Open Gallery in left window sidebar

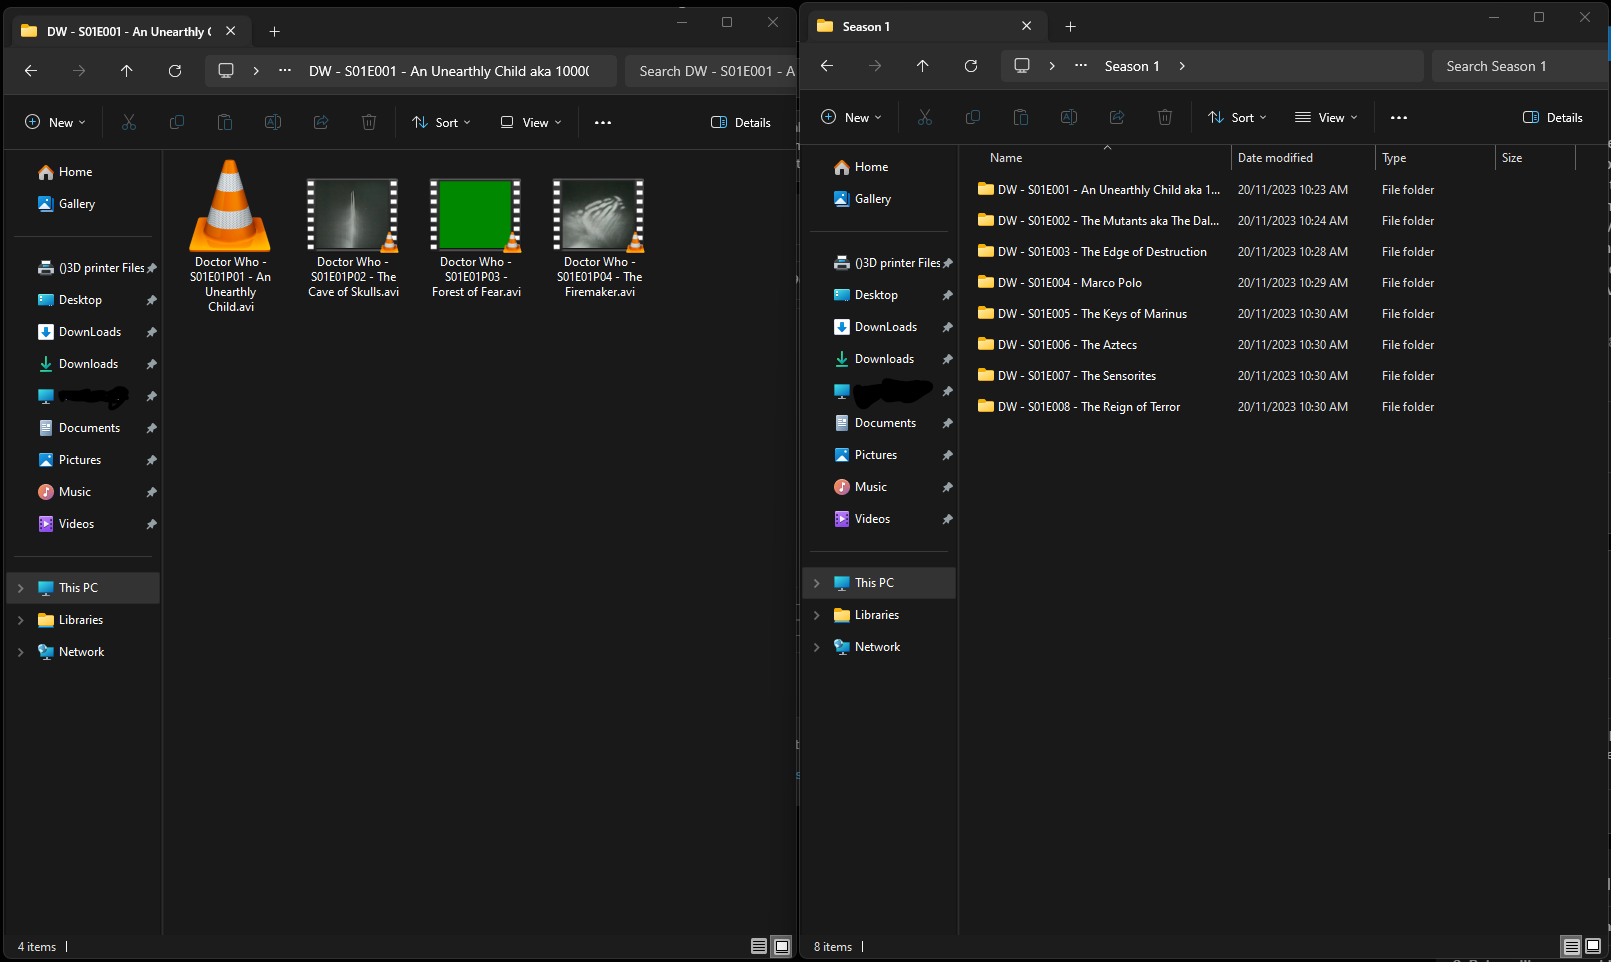(x=76, y=204)
